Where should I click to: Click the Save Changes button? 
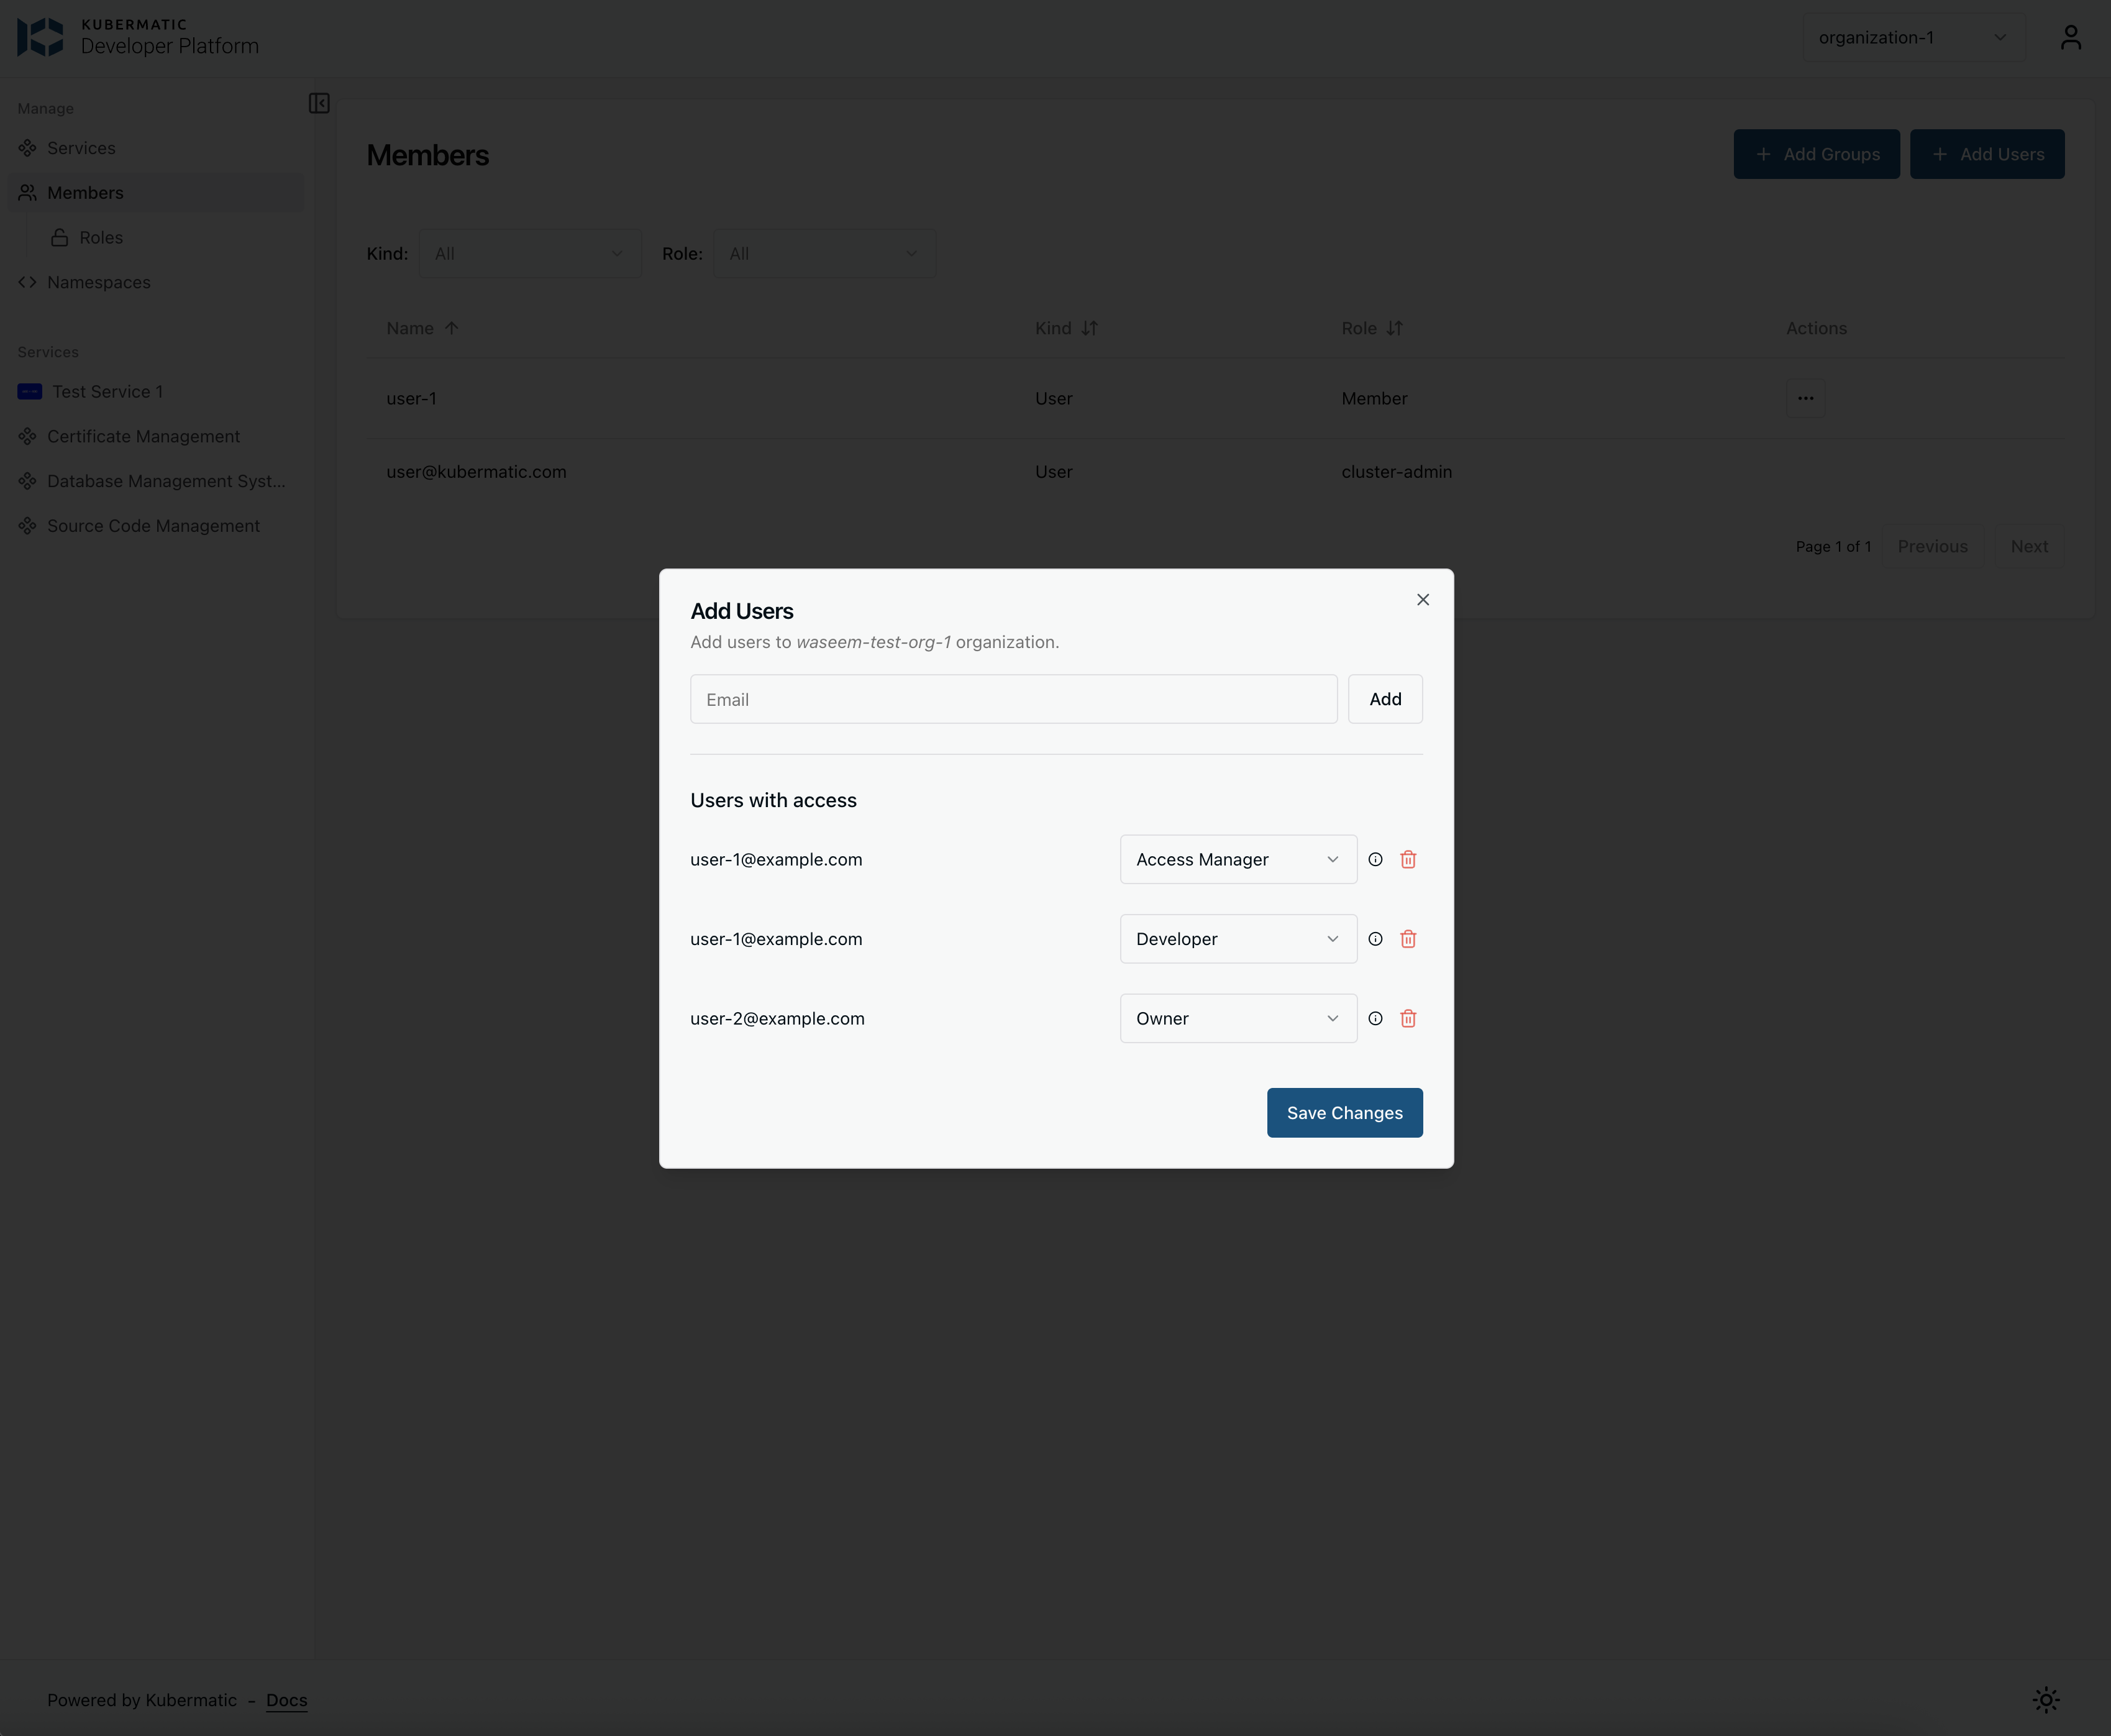[x=1344, y=1112]
